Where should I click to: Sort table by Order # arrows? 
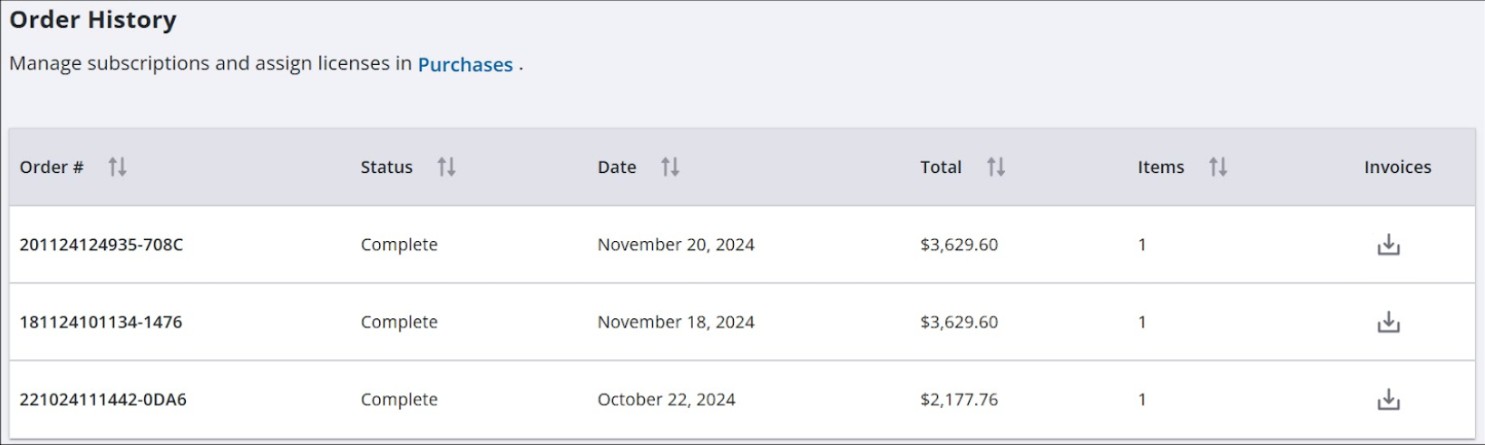(117, 167)
